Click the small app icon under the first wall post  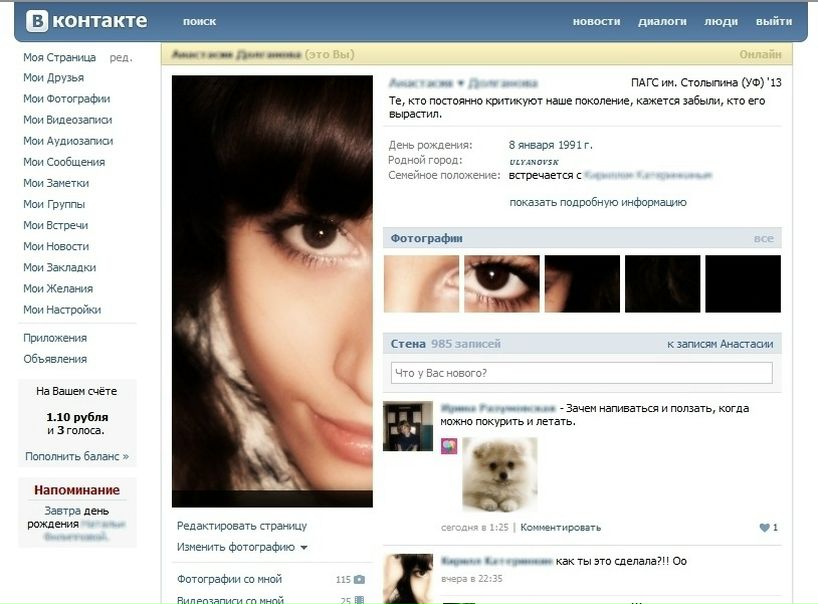coord(449,446)
